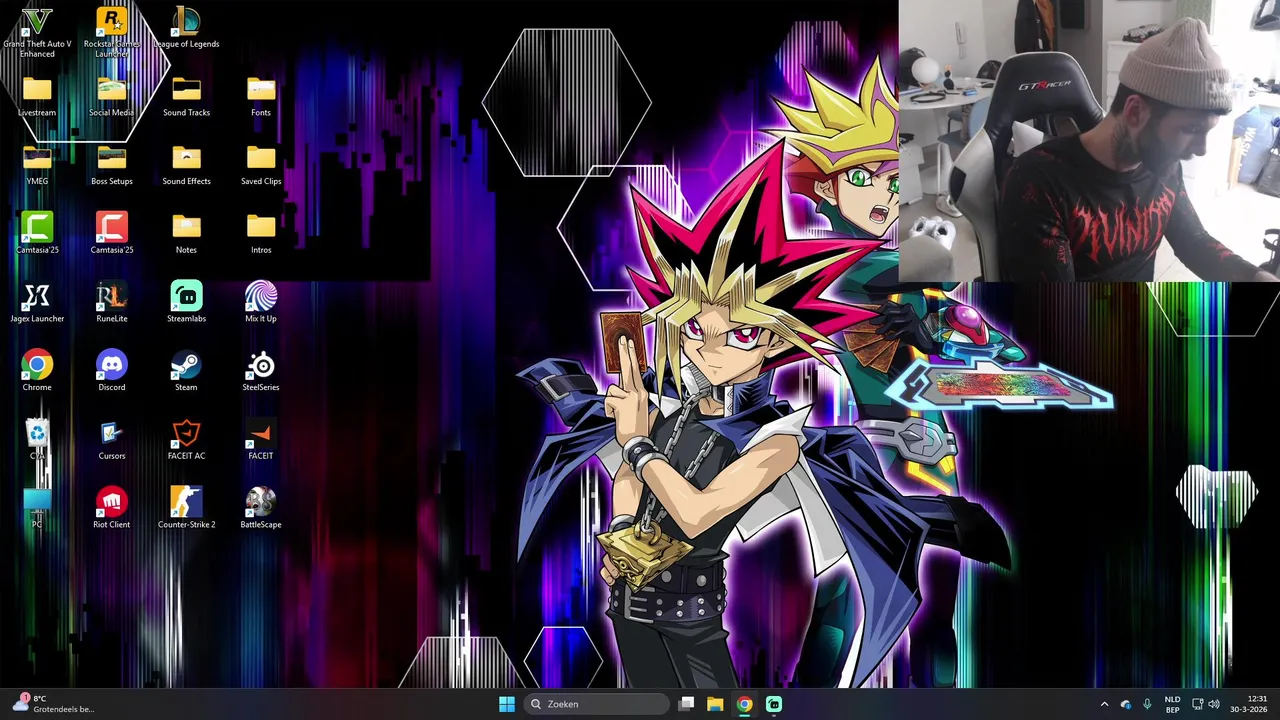Open BattleScape desktop icon
This screenshot has width=1280, height=720.
pos(261,508)
